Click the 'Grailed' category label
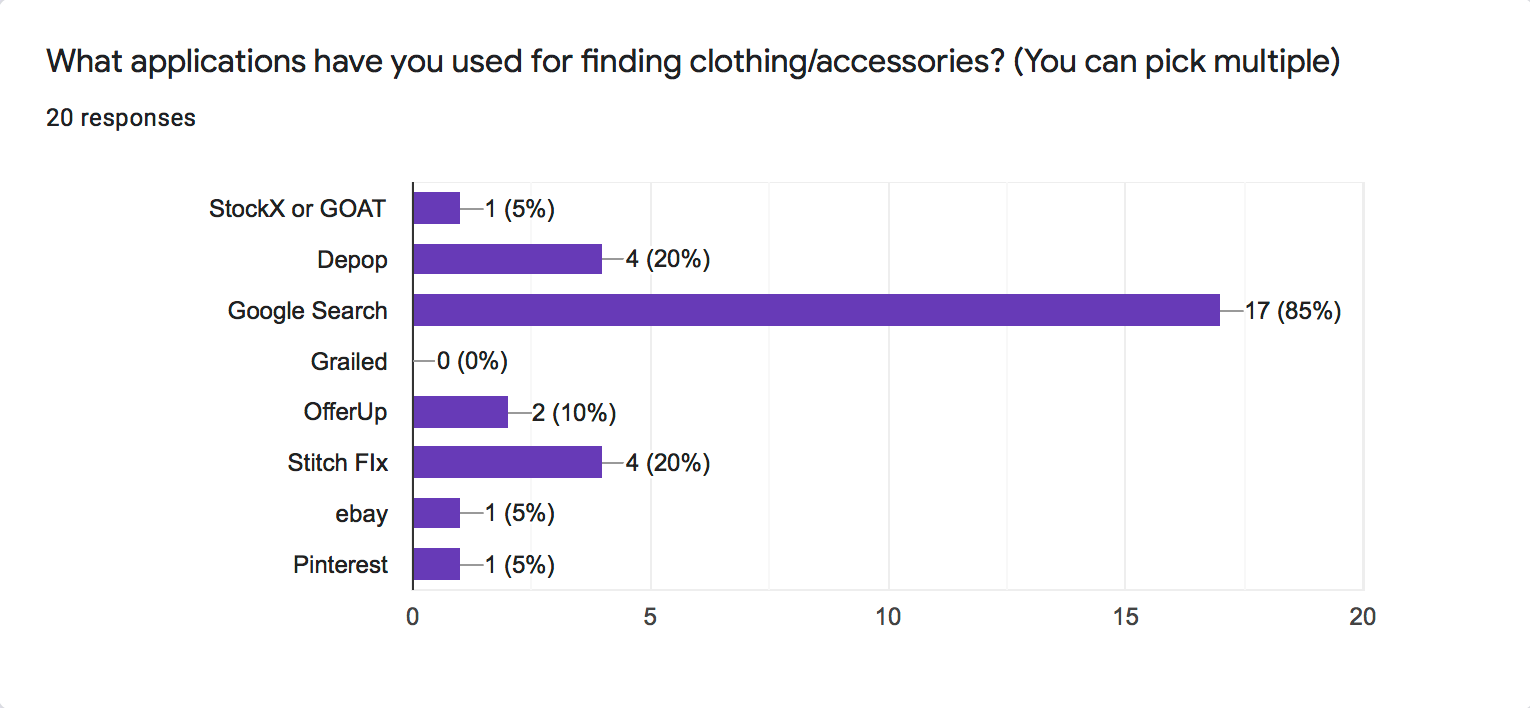Image resolution: width=1530 pixels, height=708 pixels. tap(349, 362)
